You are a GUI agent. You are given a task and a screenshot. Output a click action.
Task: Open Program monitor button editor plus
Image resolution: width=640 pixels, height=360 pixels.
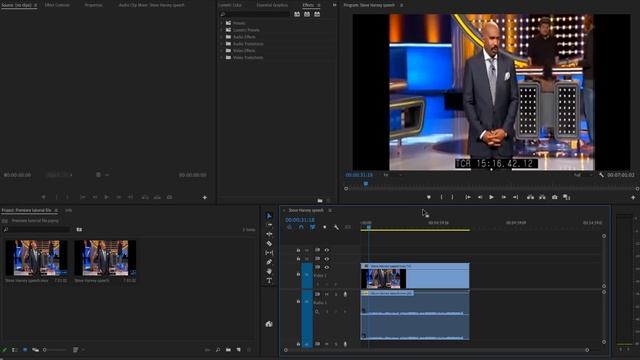click(633, 198)
